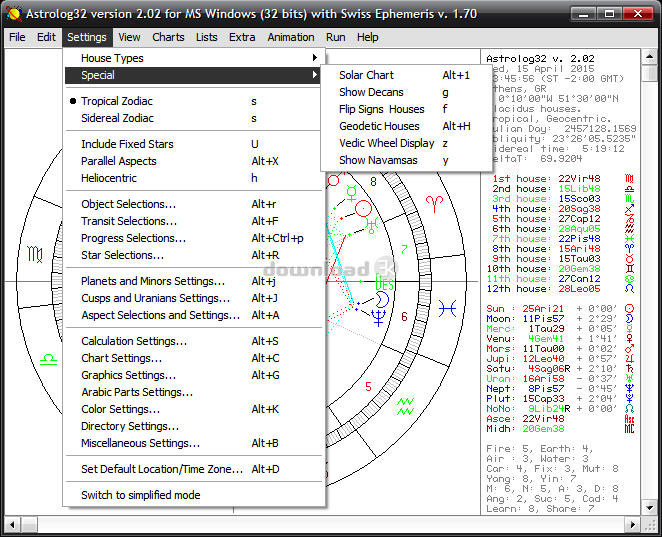The width and height of the screenshot is (662, 537).
Task: Click the Mars glyph beside Mars row
Action: tap(629, 349)
